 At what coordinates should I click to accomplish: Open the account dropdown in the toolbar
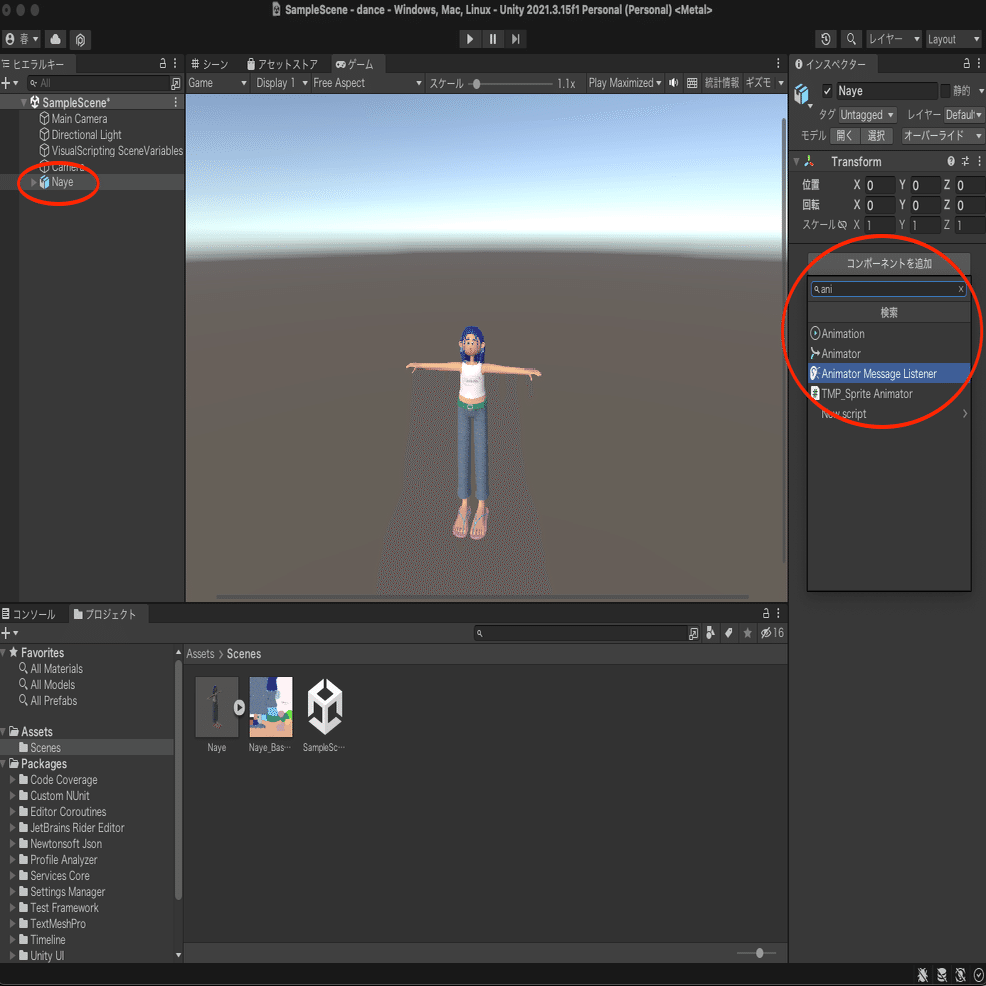coord(21,39)
